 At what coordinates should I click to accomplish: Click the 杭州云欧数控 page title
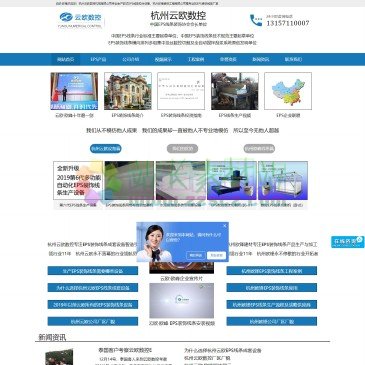[178, 15]
